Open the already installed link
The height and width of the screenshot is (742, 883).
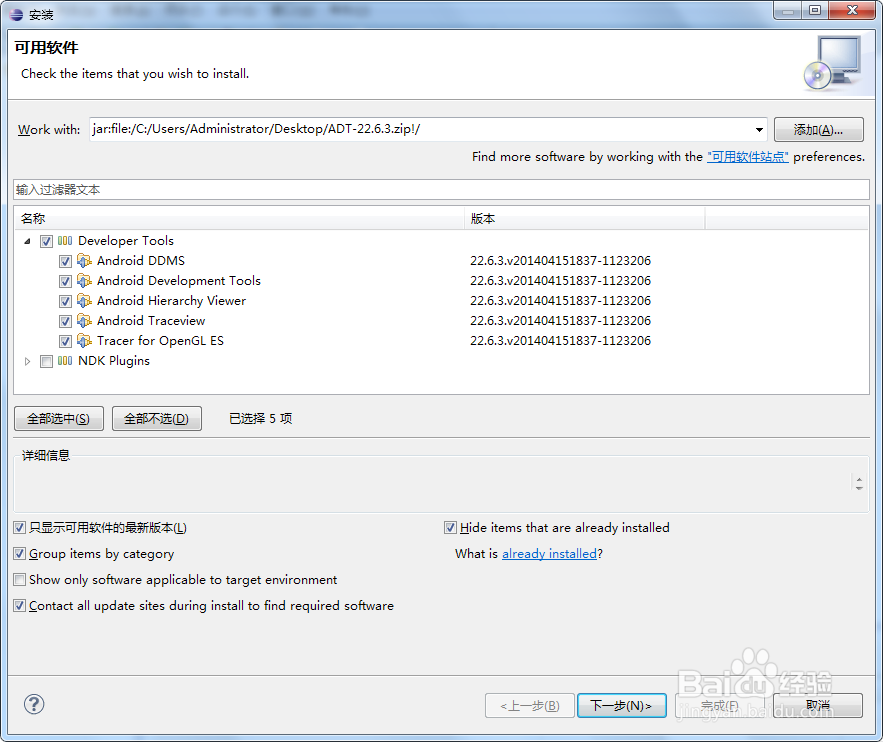(x=549, y=554)
